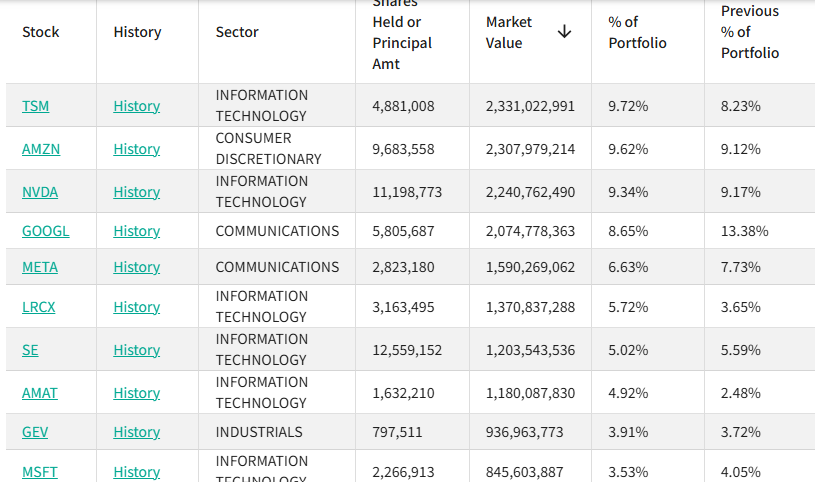
Task: Open the SE stock link
Action: click(x=30, y=350)
